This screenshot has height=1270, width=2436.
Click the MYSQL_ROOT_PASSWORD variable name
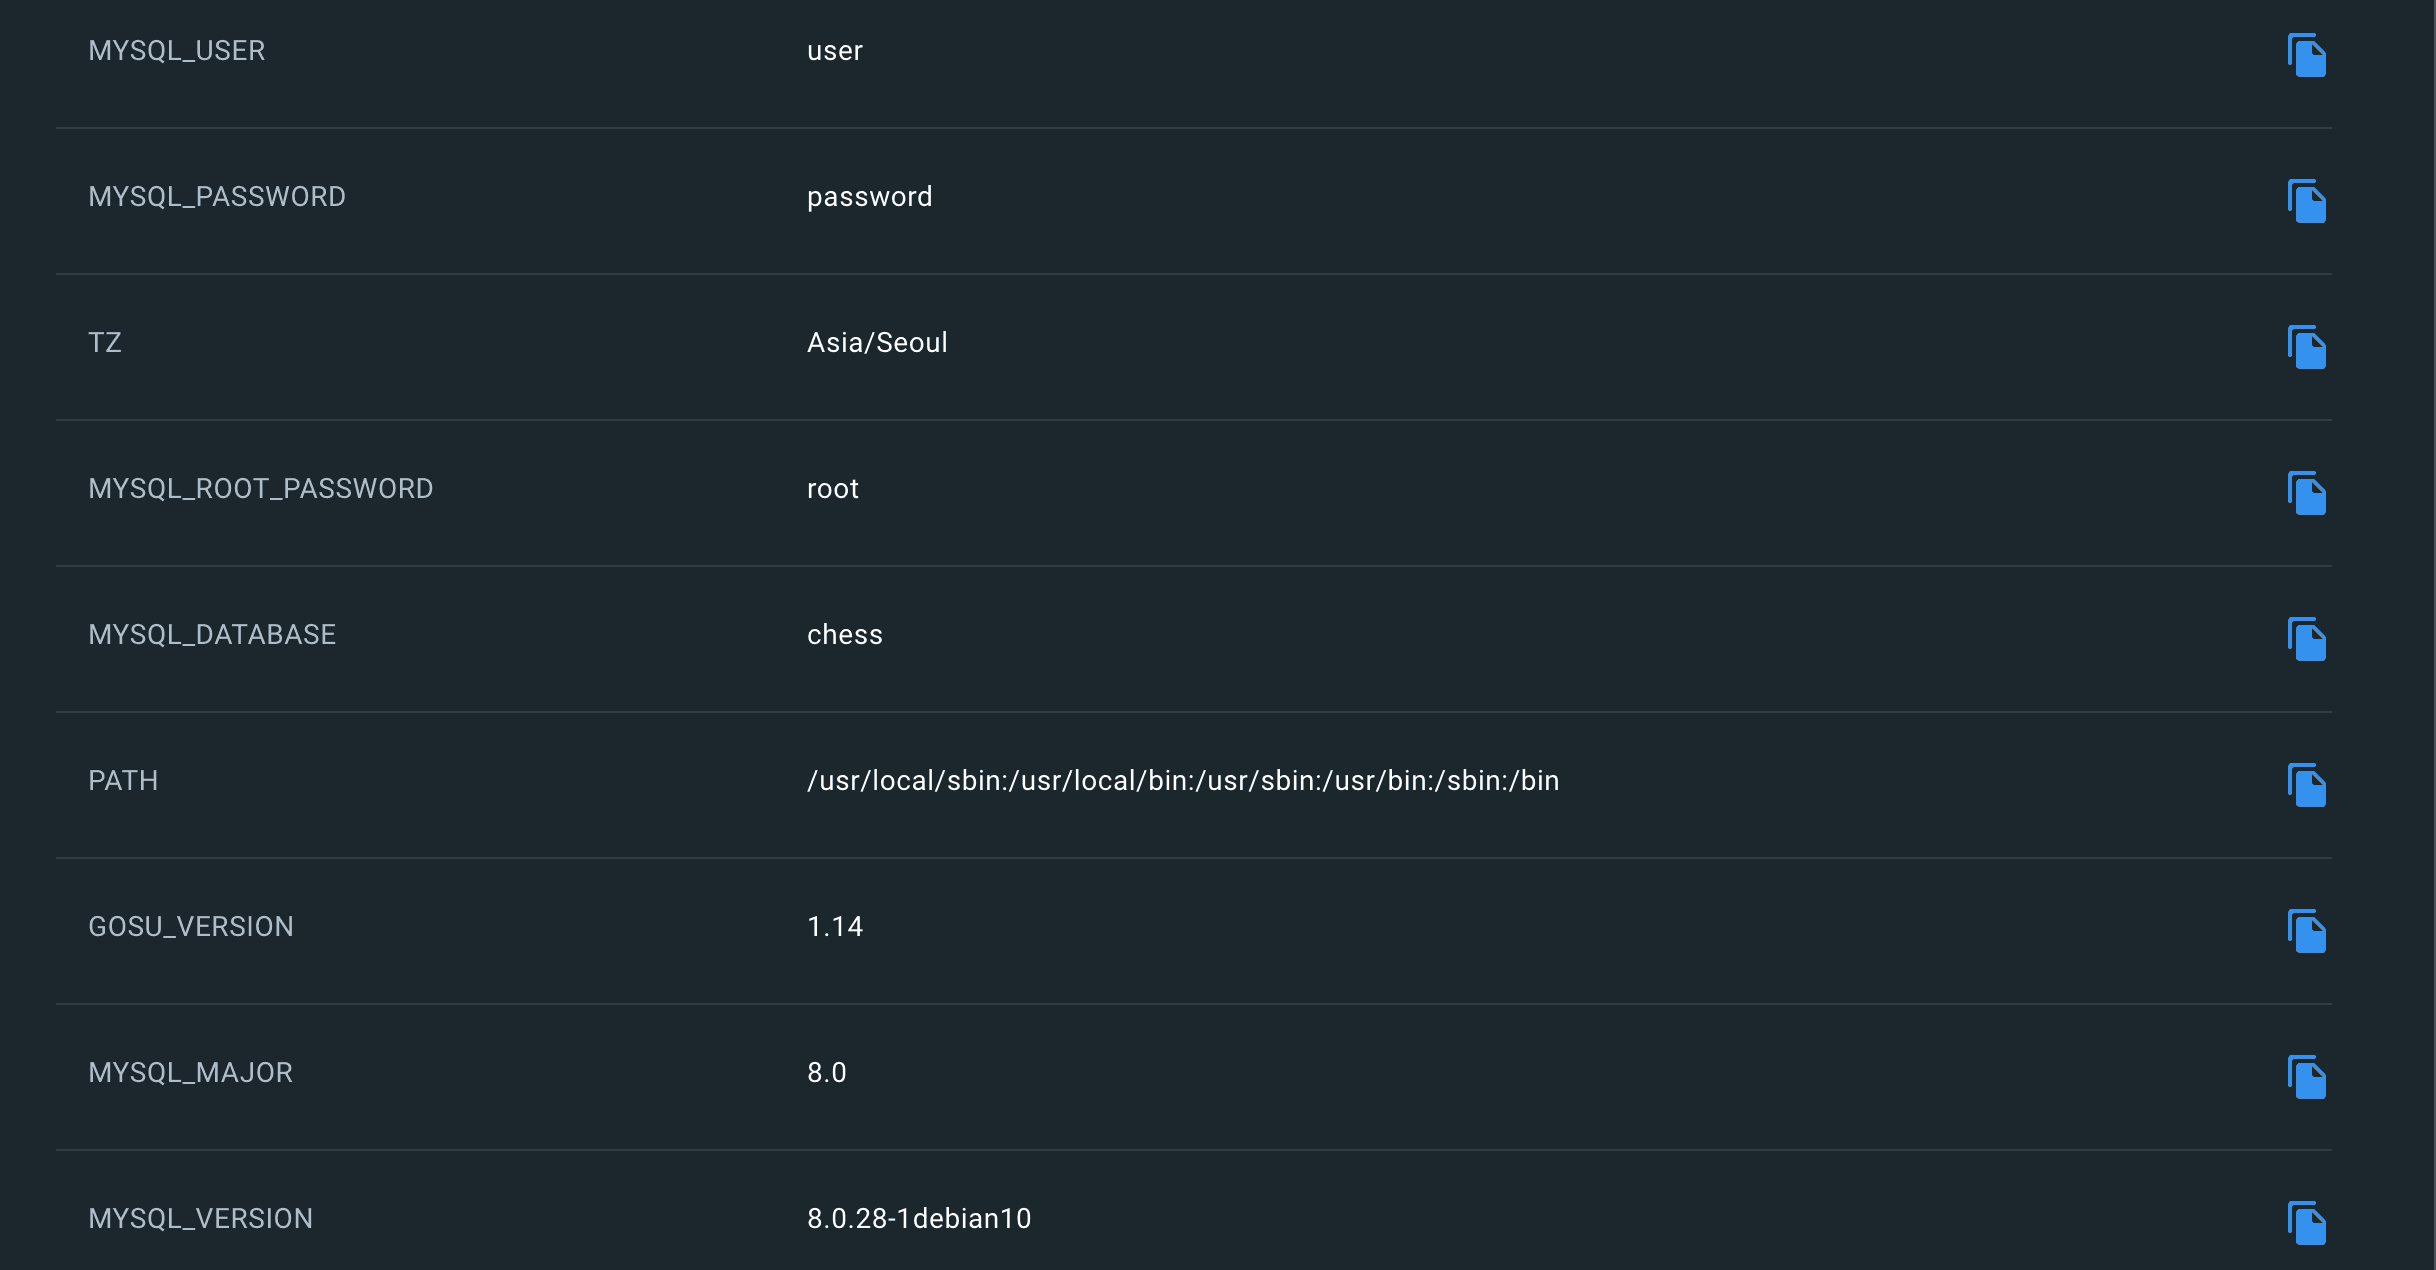[261, 489]
